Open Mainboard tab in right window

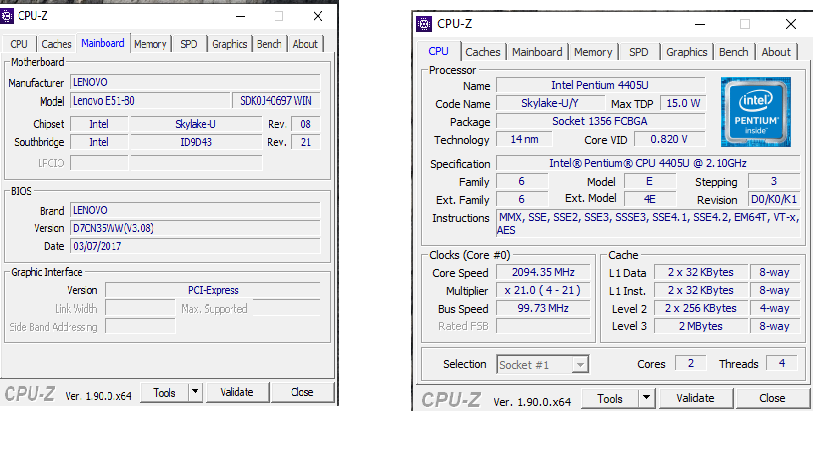tap(537, 52)
